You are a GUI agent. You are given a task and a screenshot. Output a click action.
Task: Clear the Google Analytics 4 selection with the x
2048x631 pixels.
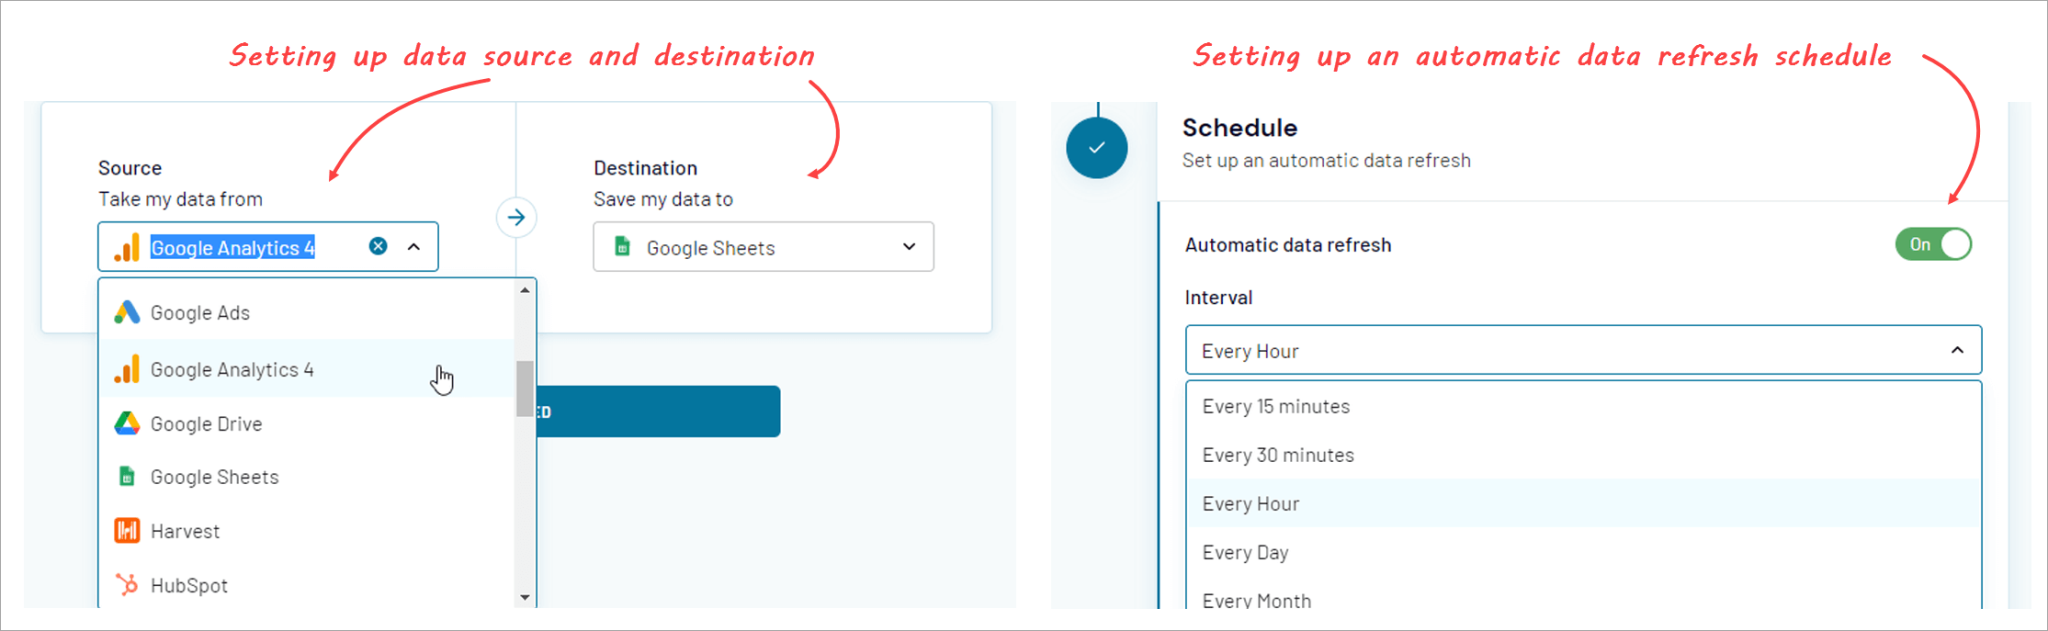378,247
